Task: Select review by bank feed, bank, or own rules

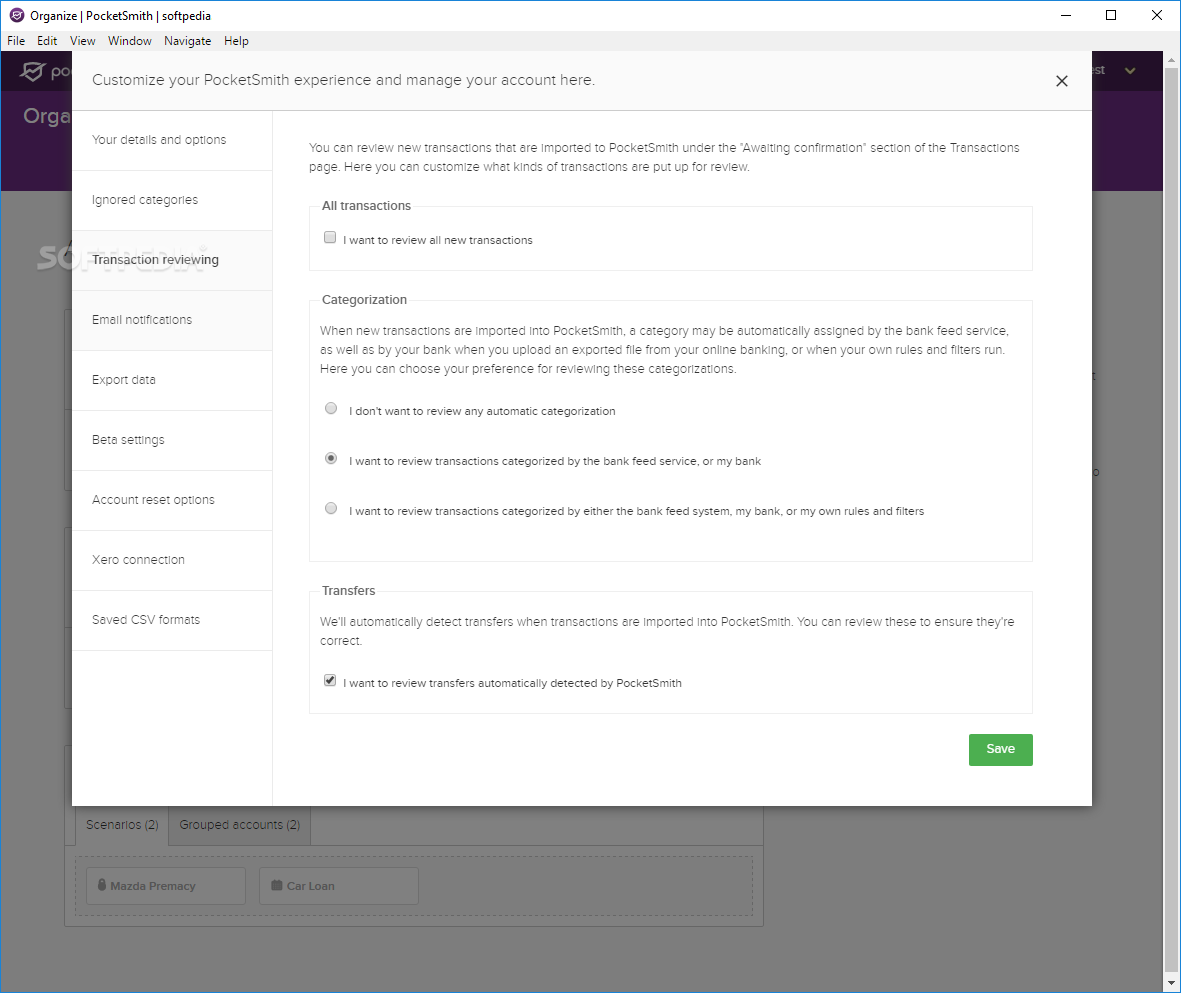Action: 331,509
